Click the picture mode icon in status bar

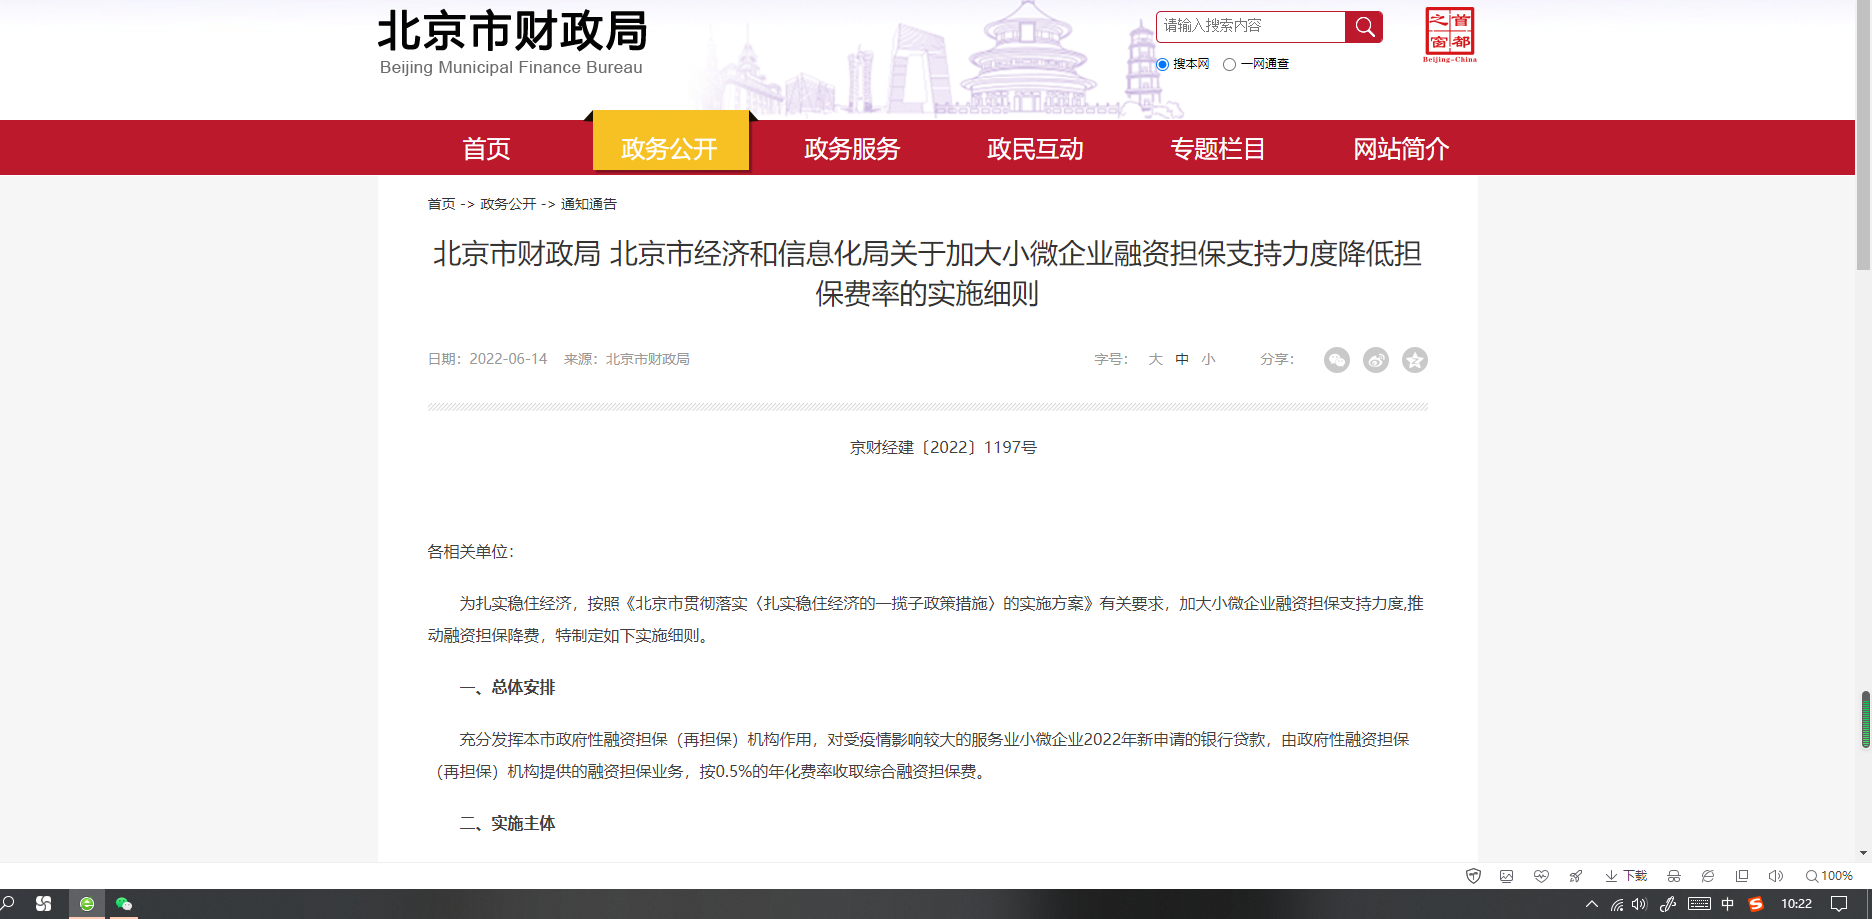click(x=1507, y=876)
